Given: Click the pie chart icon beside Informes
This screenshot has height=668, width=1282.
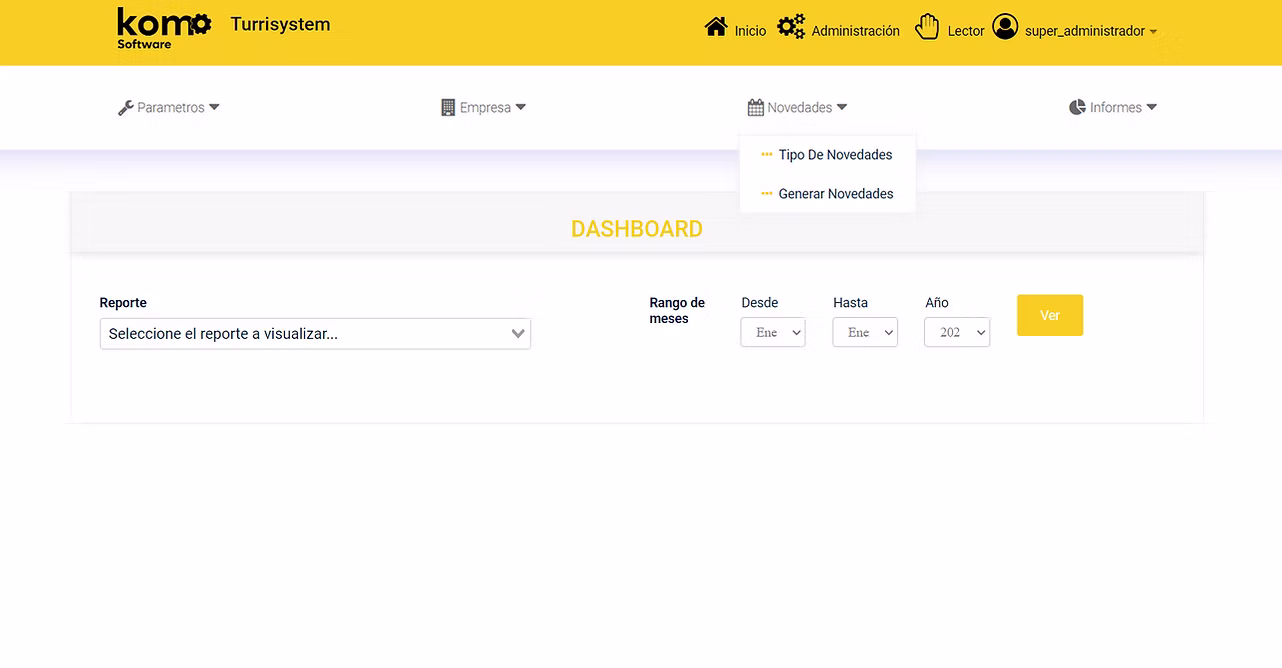Looking at the screenshot, I should pos(1077,108).
